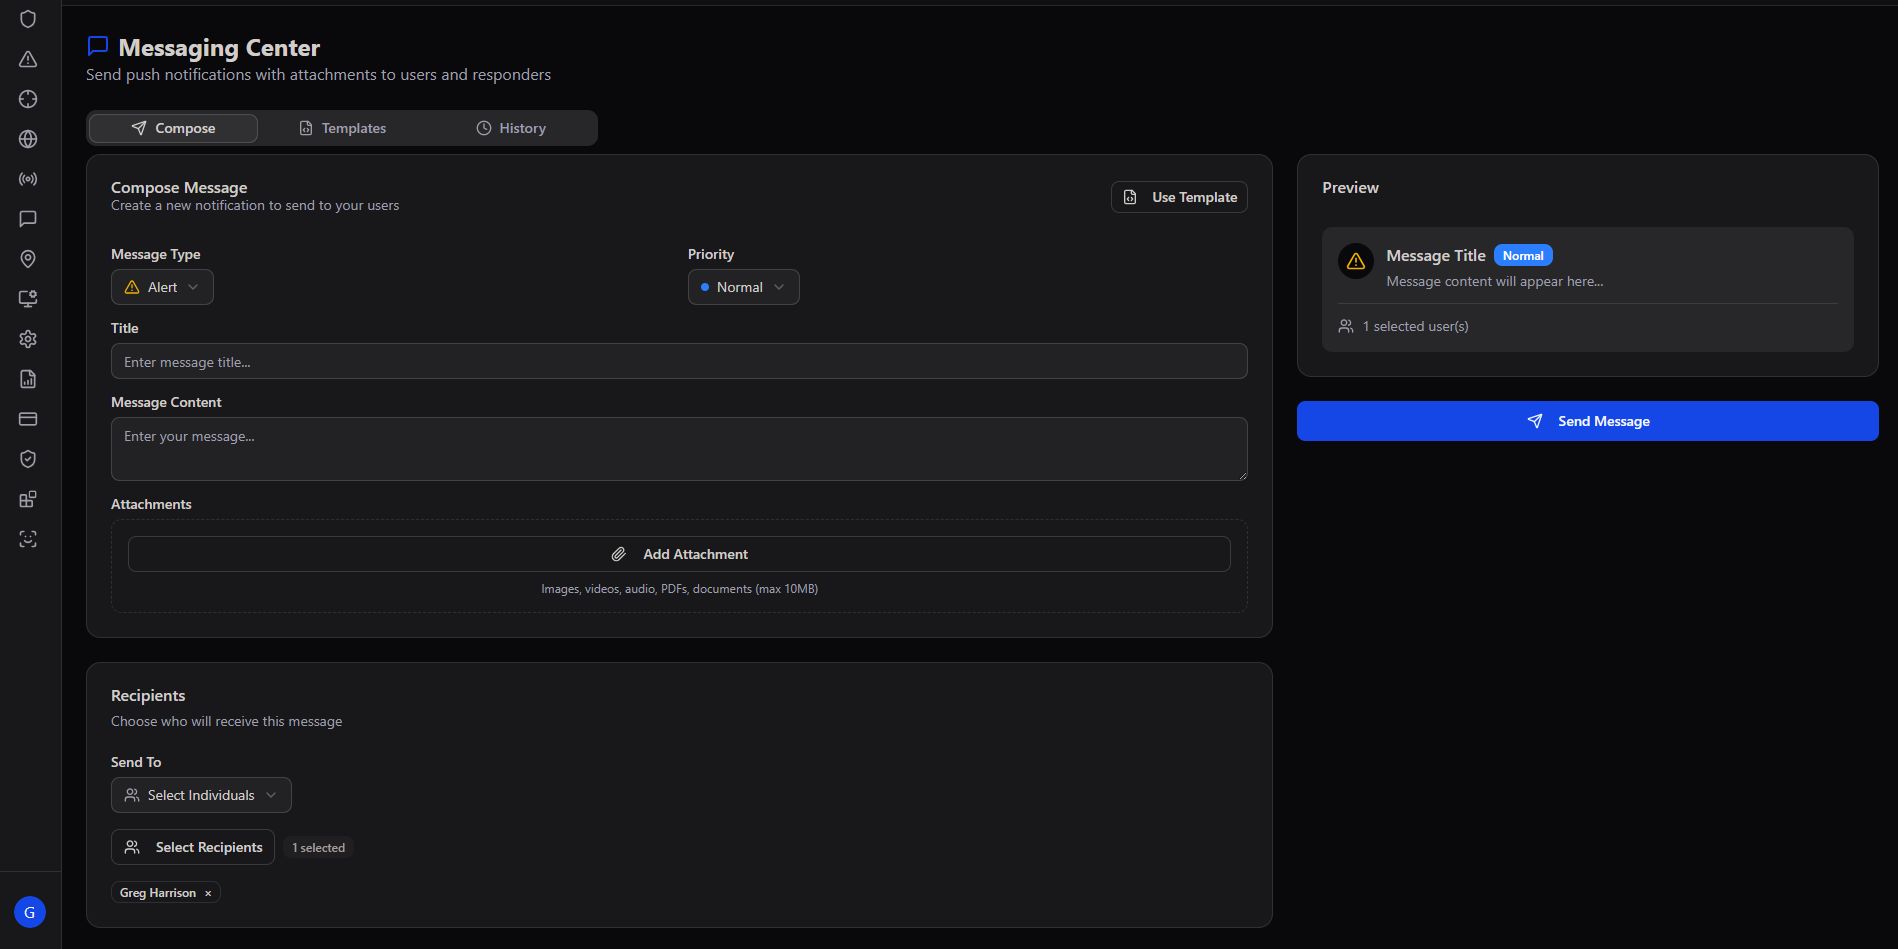Open the Priority Normal dropdown
Viewport: 1898px width, 949px height.
point(743,287)
